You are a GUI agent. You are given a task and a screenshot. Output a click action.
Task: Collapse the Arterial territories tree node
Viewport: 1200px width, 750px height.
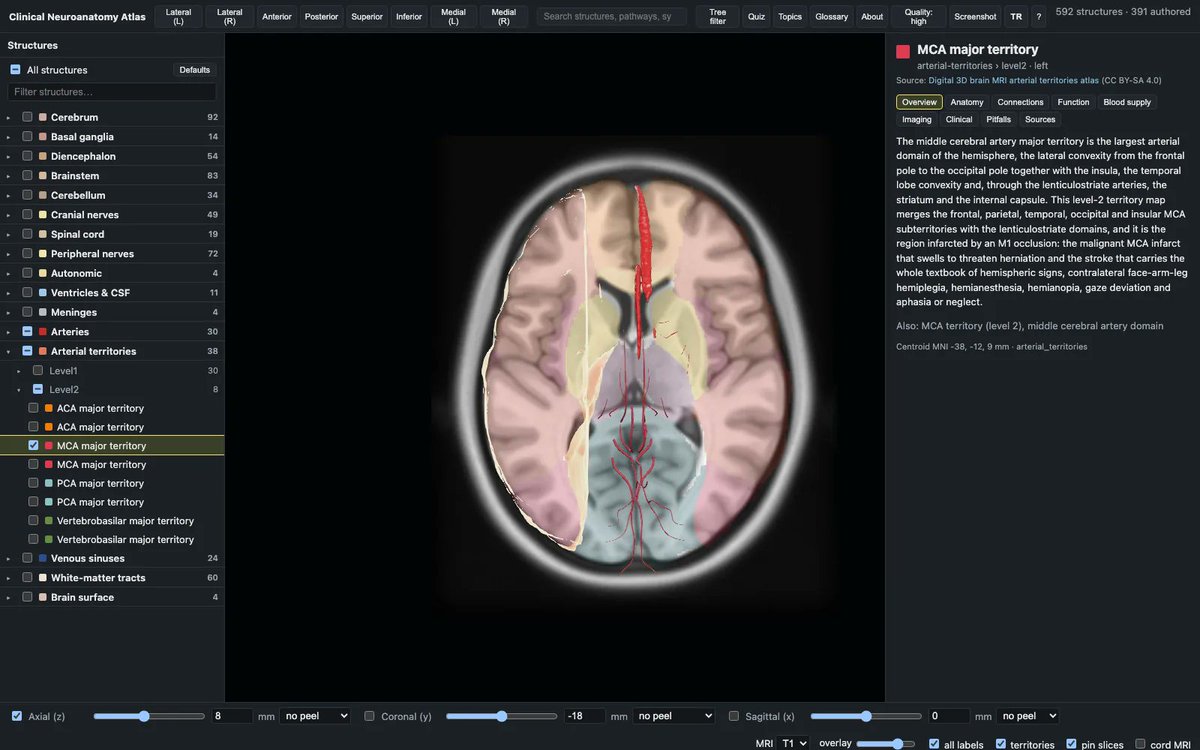tap(8, 352)
